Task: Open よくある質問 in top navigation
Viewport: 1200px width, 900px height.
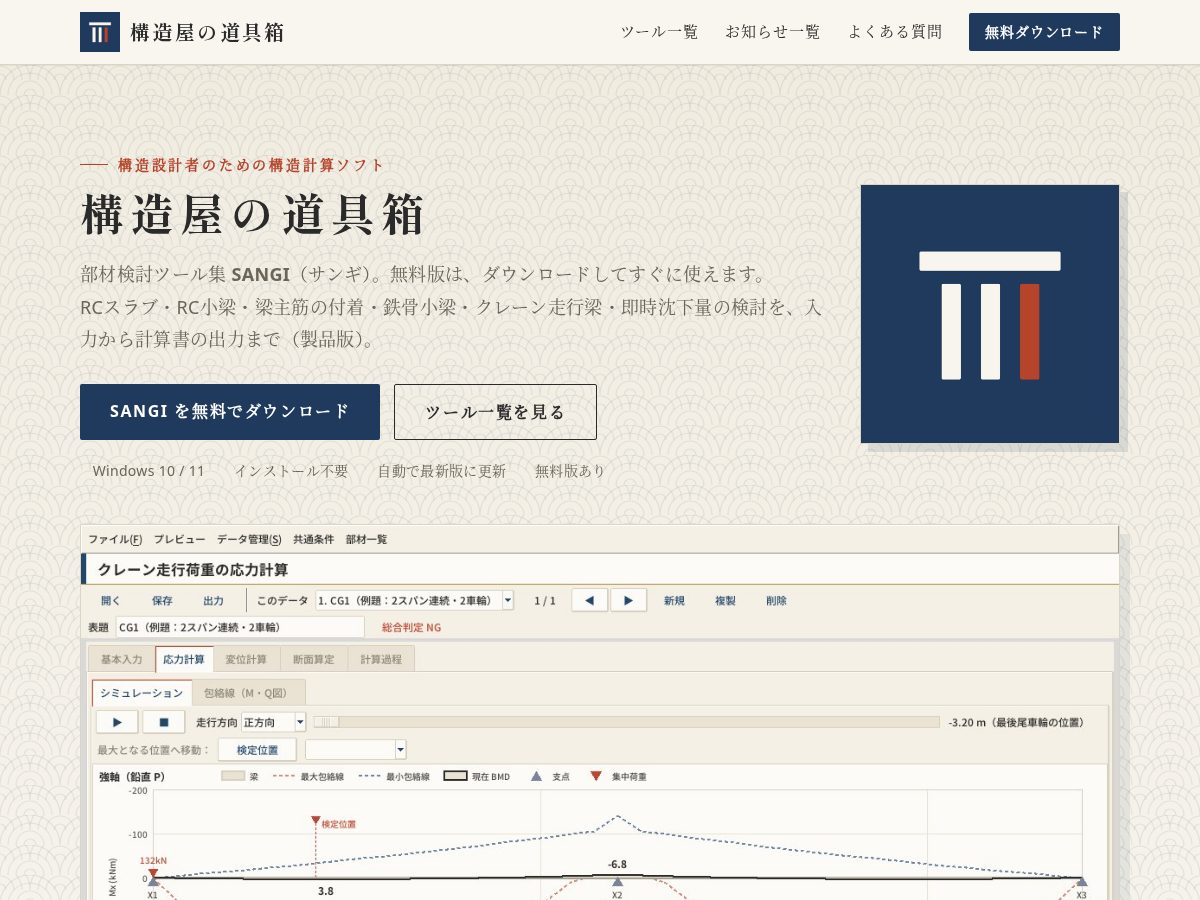Action: [x=895, y=32]
